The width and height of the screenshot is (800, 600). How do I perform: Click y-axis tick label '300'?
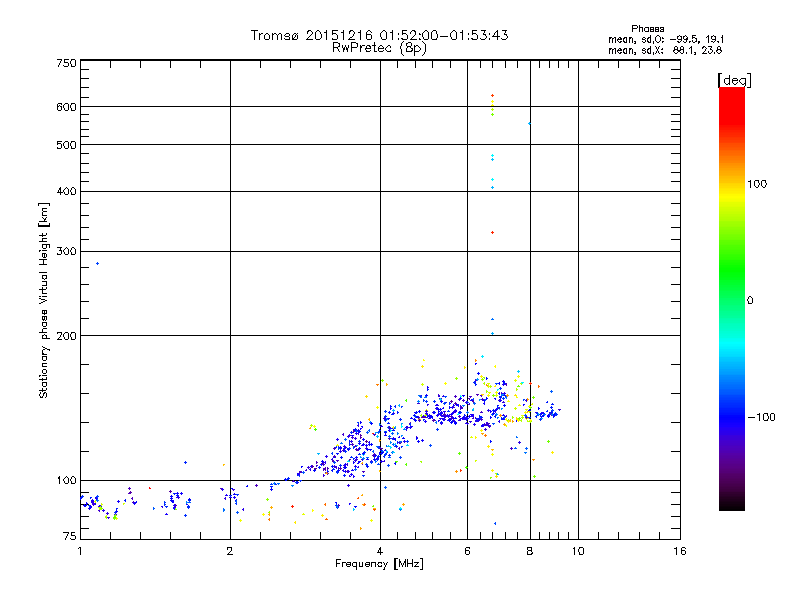[66, 252]
